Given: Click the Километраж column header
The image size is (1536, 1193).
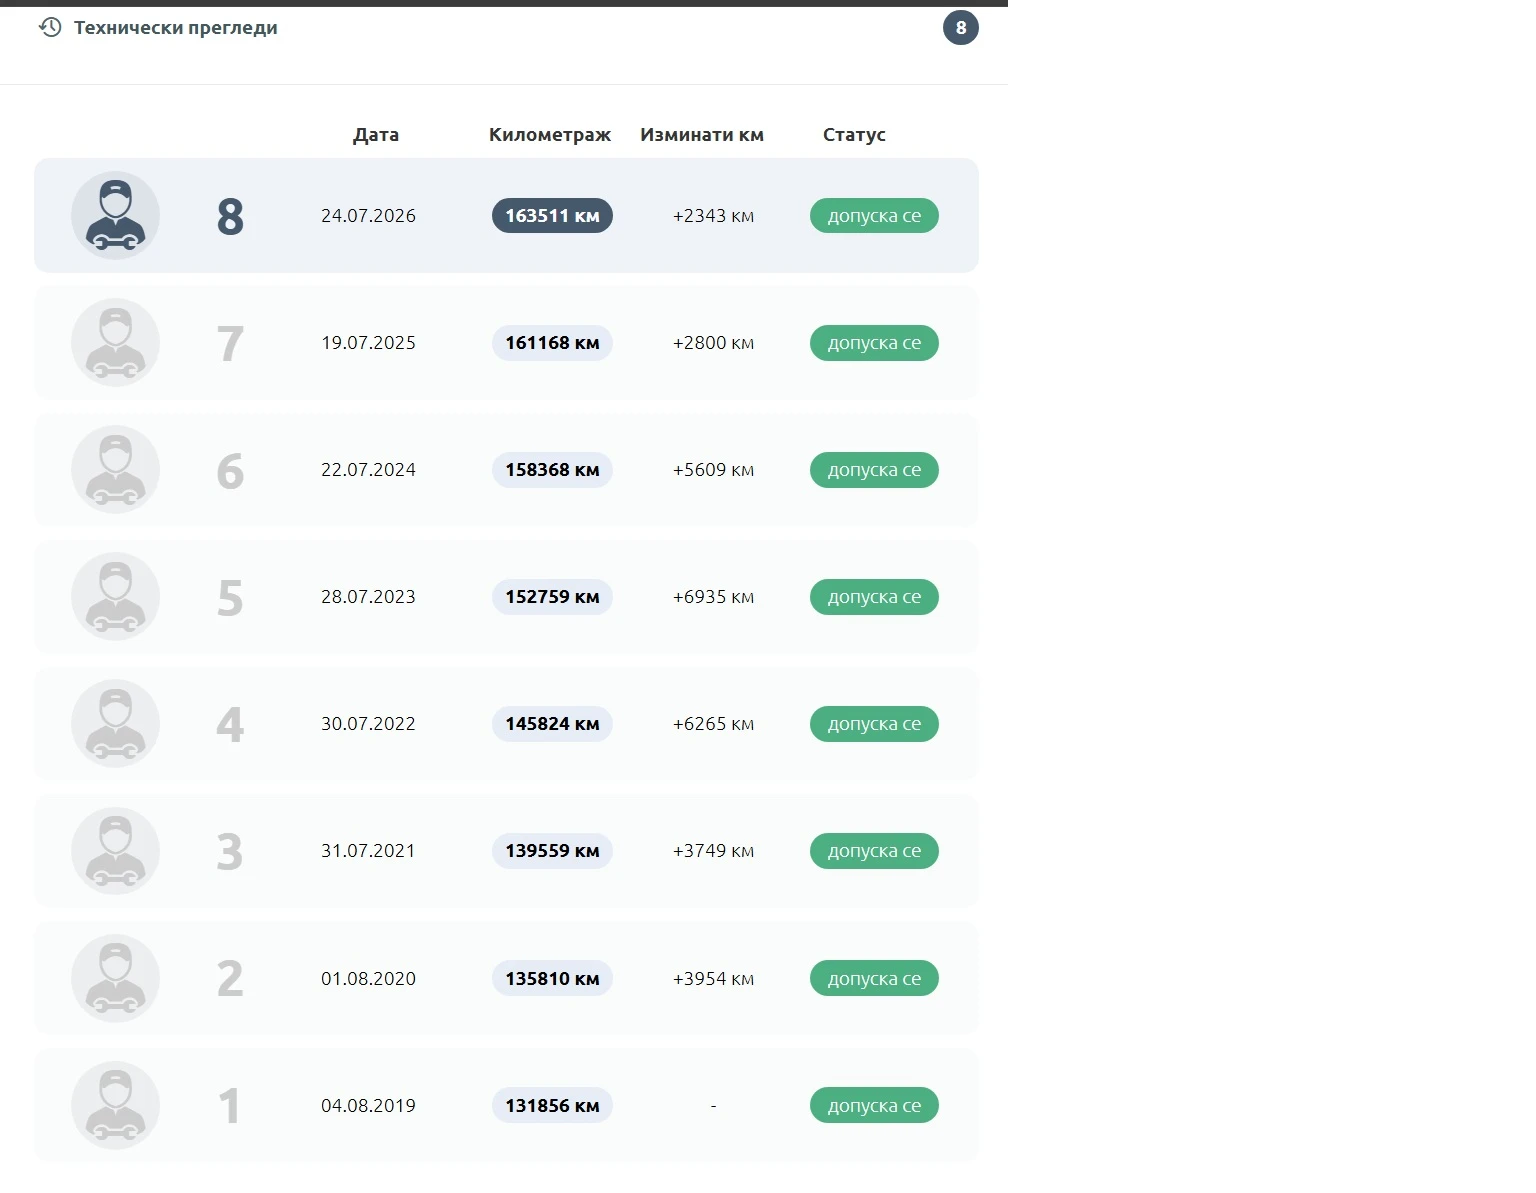Looking at the screenshot, I should point(550,134).
